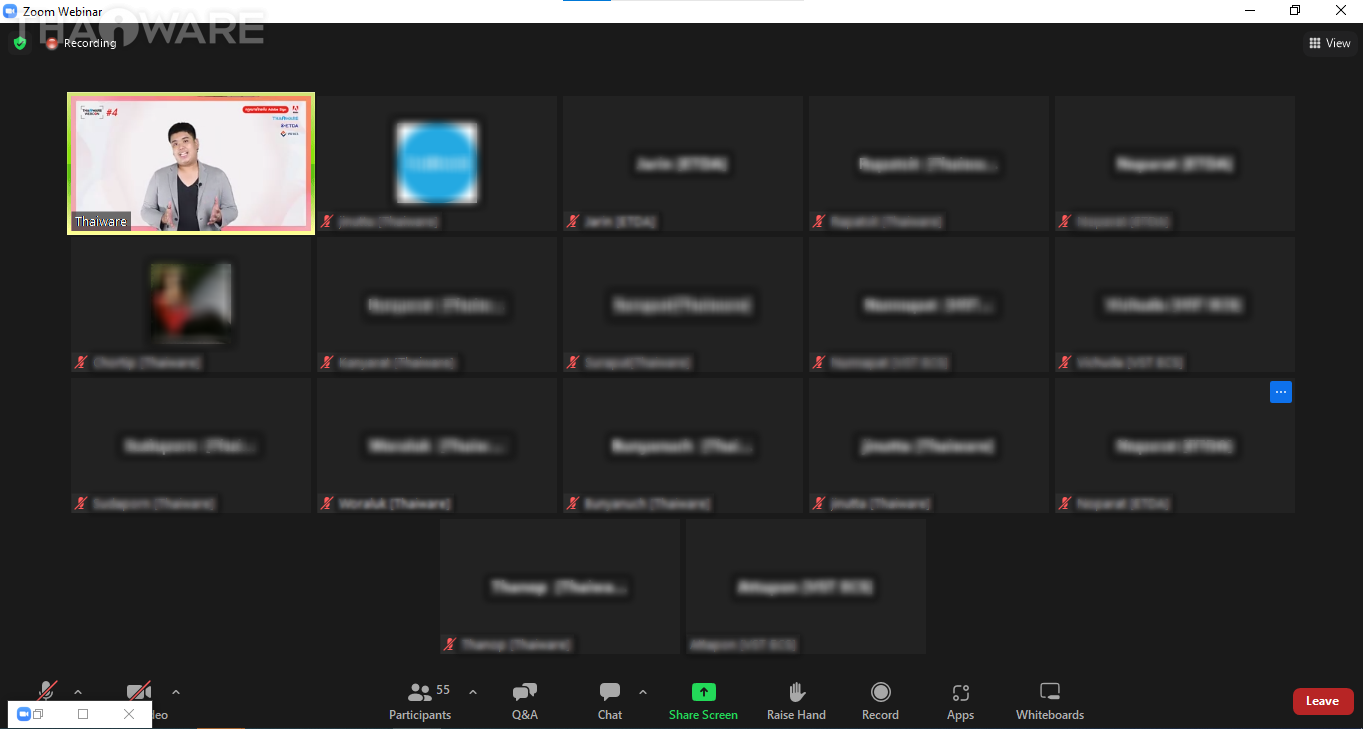Click the muted mic icon on Thanop tile
1363x729 pixels.
coord(450,645)
